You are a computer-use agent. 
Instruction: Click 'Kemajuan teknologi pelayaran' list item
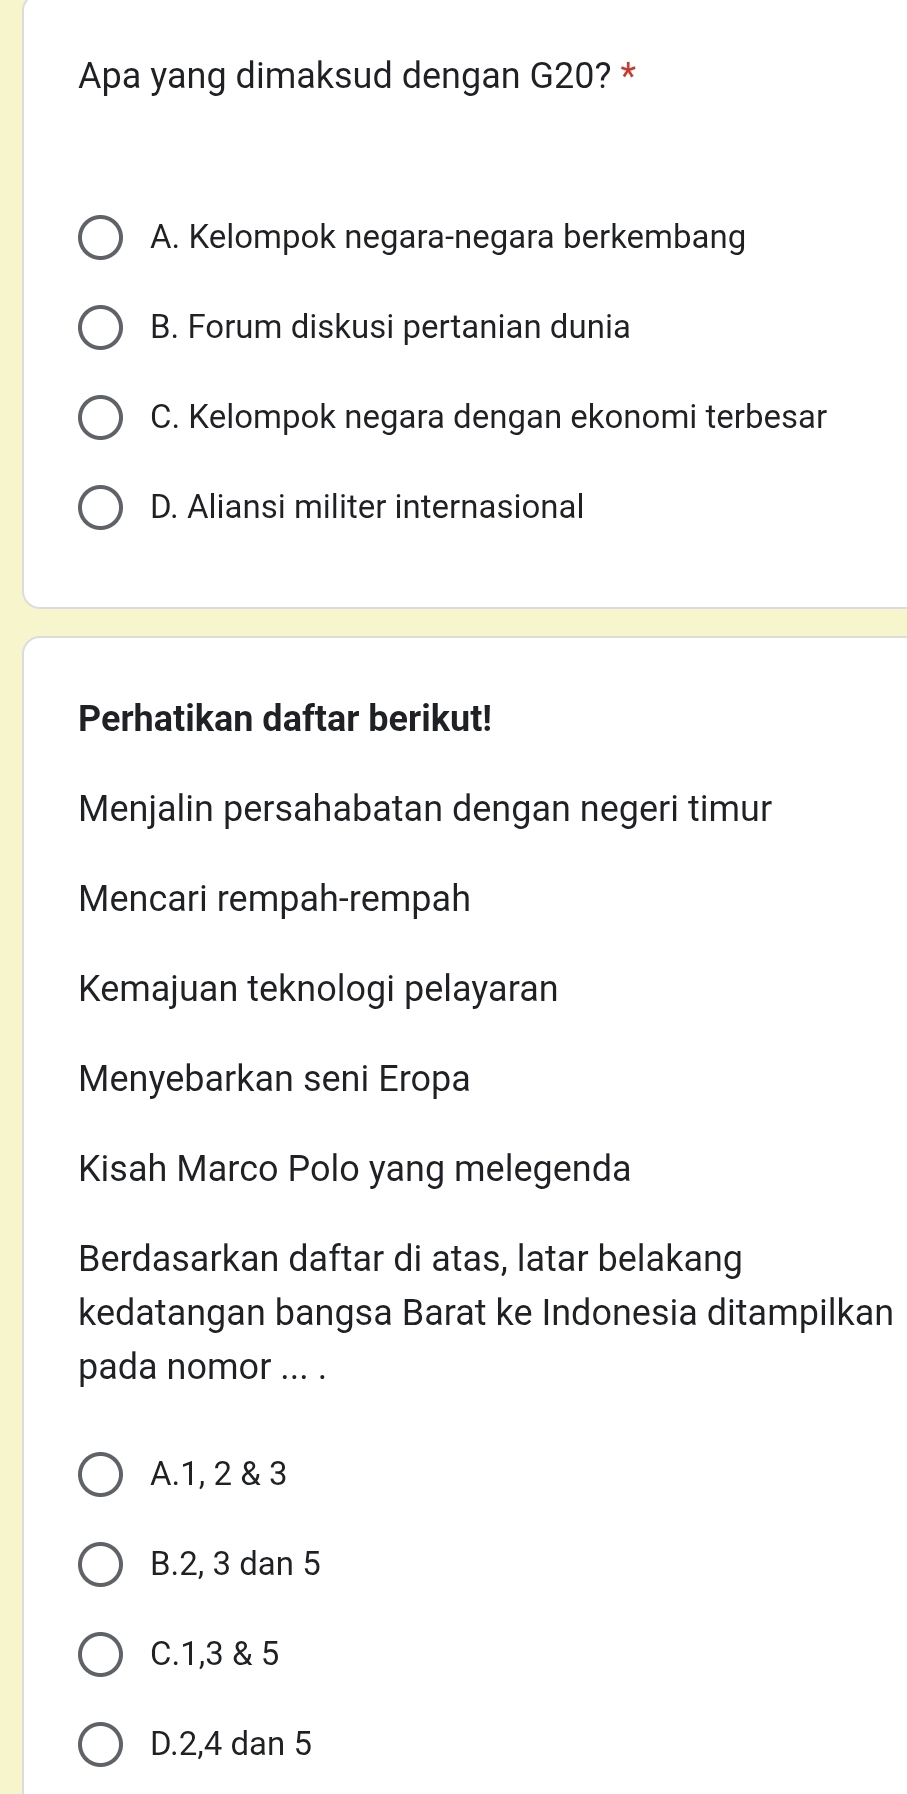[x=318, y=988]
